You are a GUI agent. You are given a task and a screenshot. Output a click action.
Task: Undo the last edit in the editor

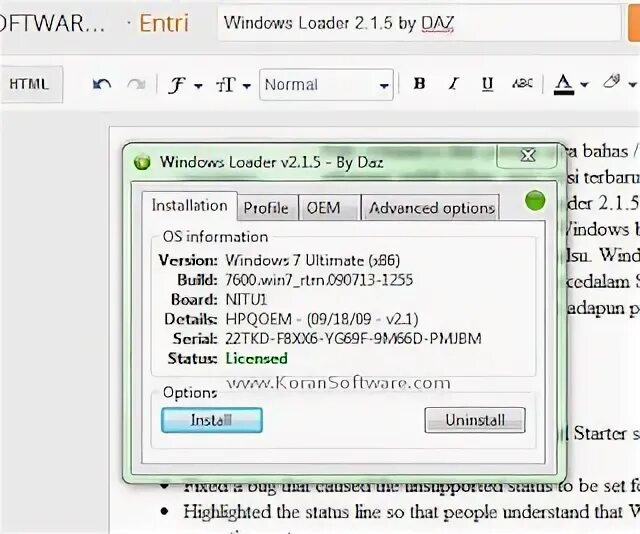[102, 84]
